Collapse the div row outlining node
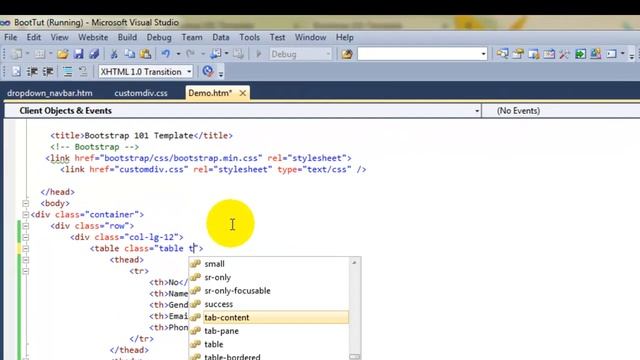 point(26,226)
